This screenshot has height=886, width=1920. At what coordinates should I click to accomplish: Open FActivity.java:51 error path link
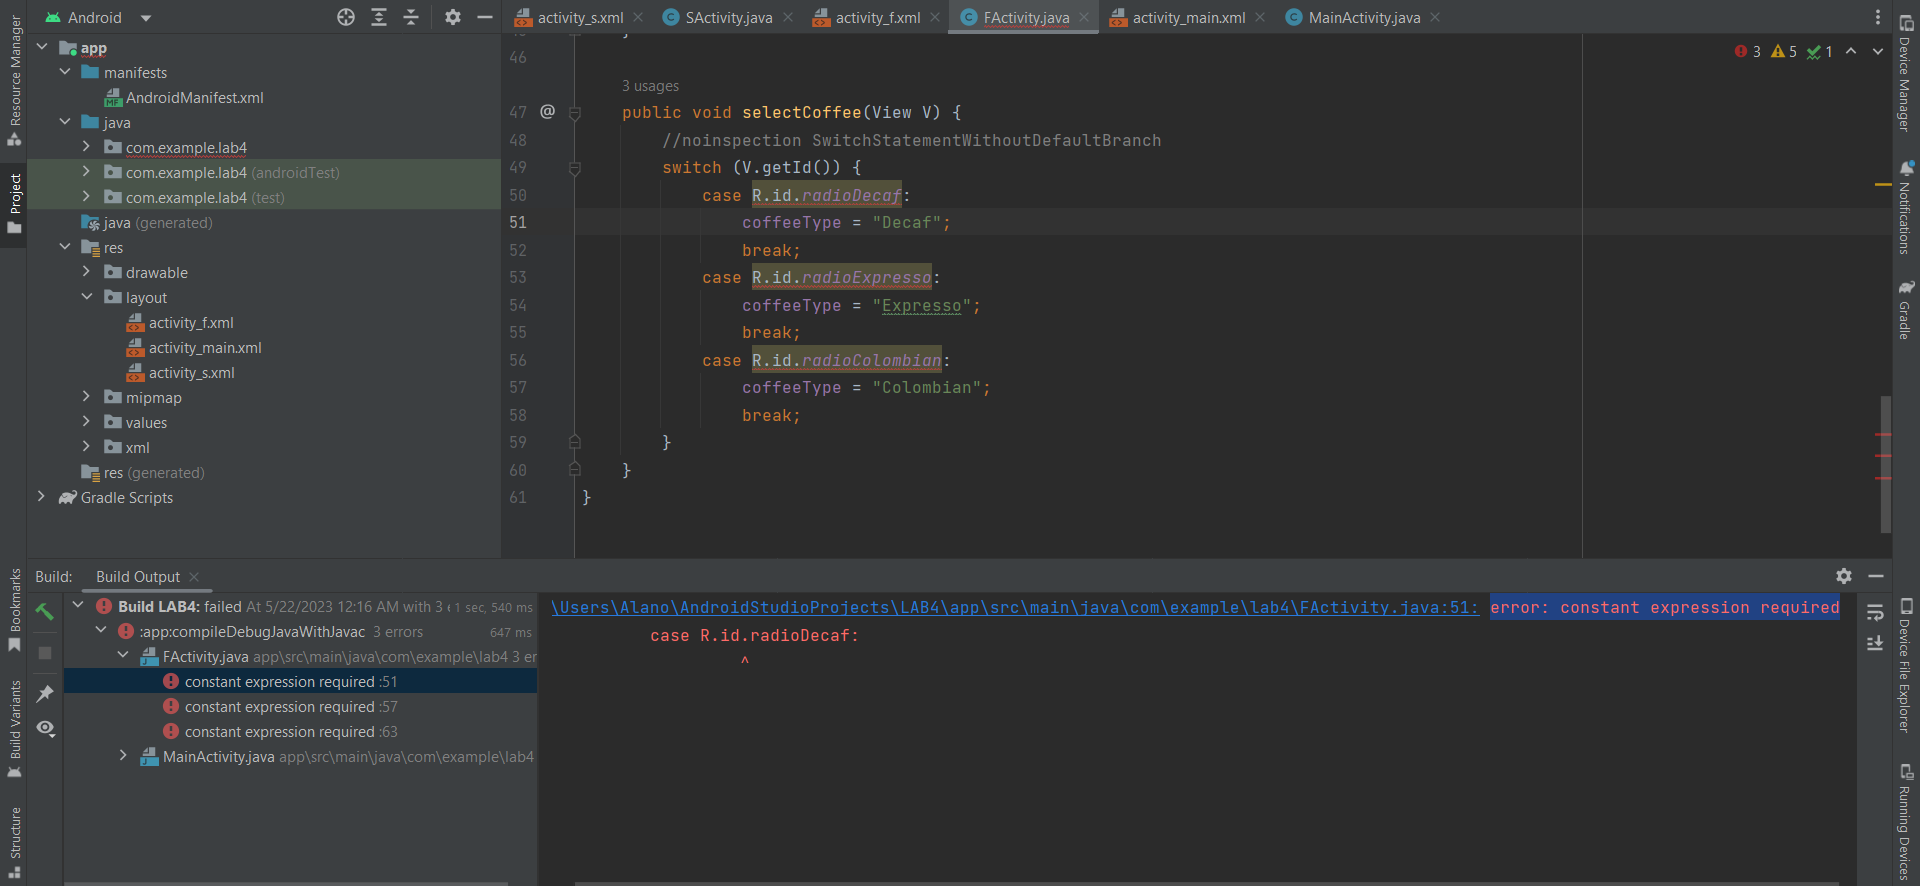pyautogui.click(x=1014, y=607)
